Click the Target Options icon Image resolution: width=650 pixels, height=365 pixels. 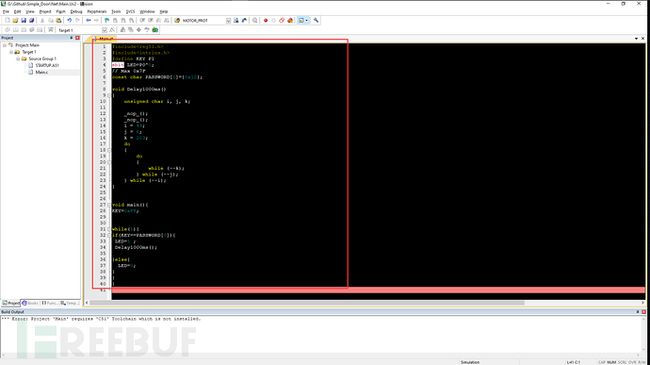coord(112,30)
